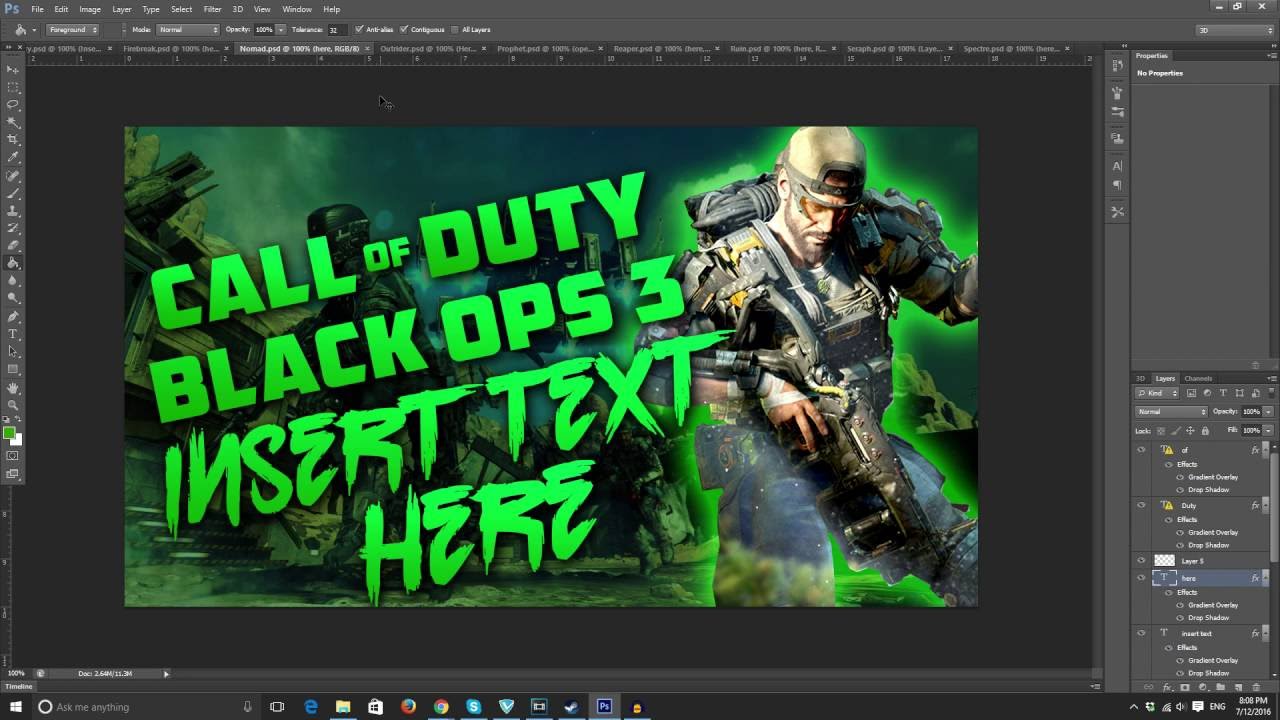Hide the 'of' text layer
Viewport: 1280px width, 720px height.
1141,450
